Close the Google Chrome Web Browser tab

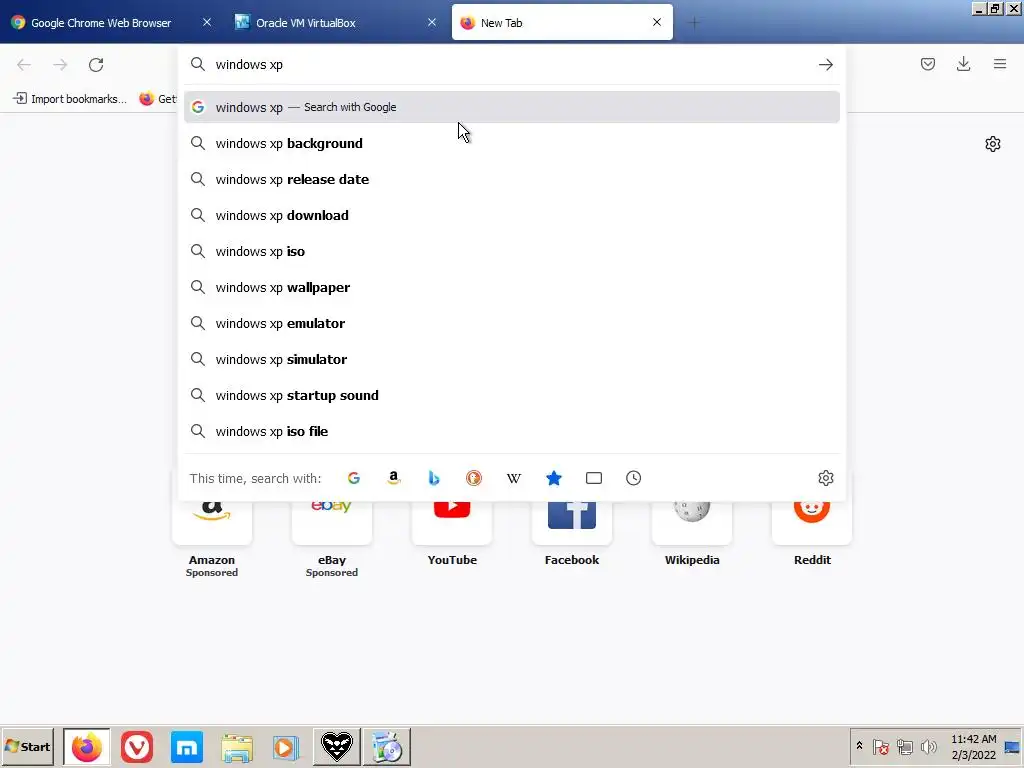tap(207, 22)
